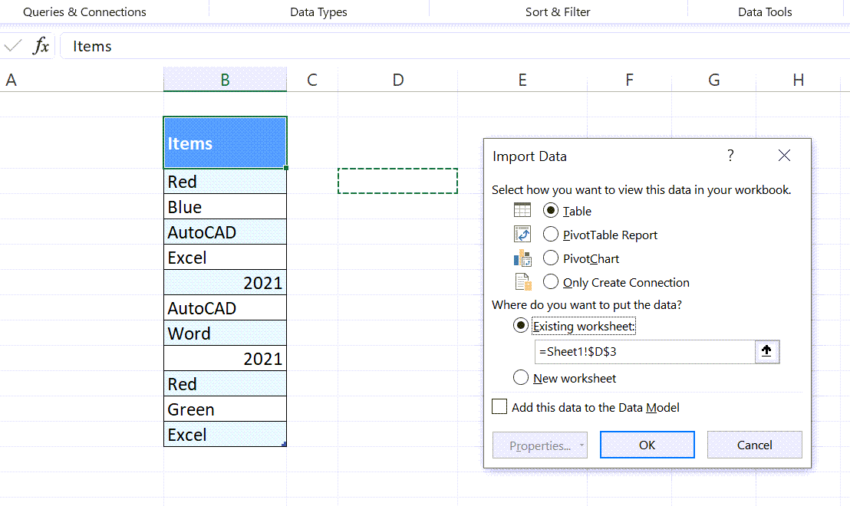This screenshot has height=506, width=850.
Task: Open Import Data dialog help question mark
Action: point(730,156)
